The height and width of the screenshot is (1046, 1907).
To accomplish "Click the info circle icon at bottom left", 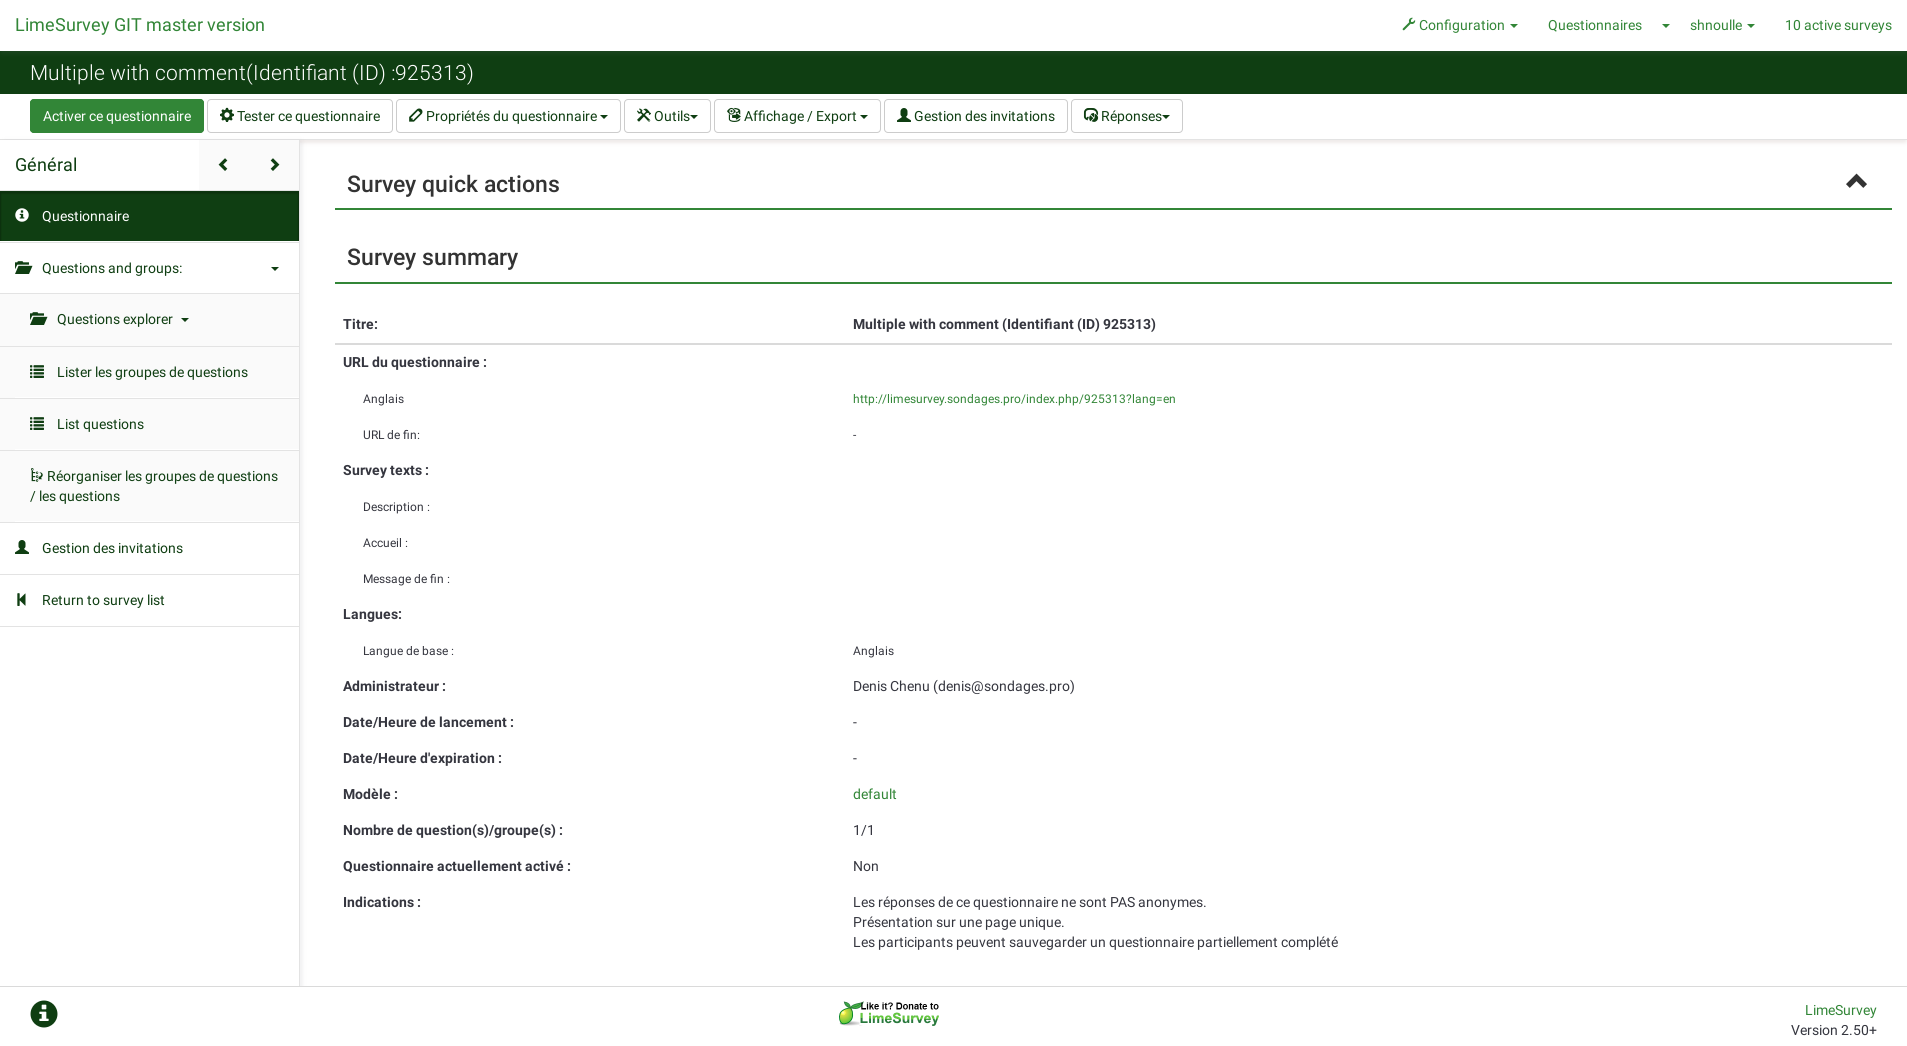I will click(44, 1014).
